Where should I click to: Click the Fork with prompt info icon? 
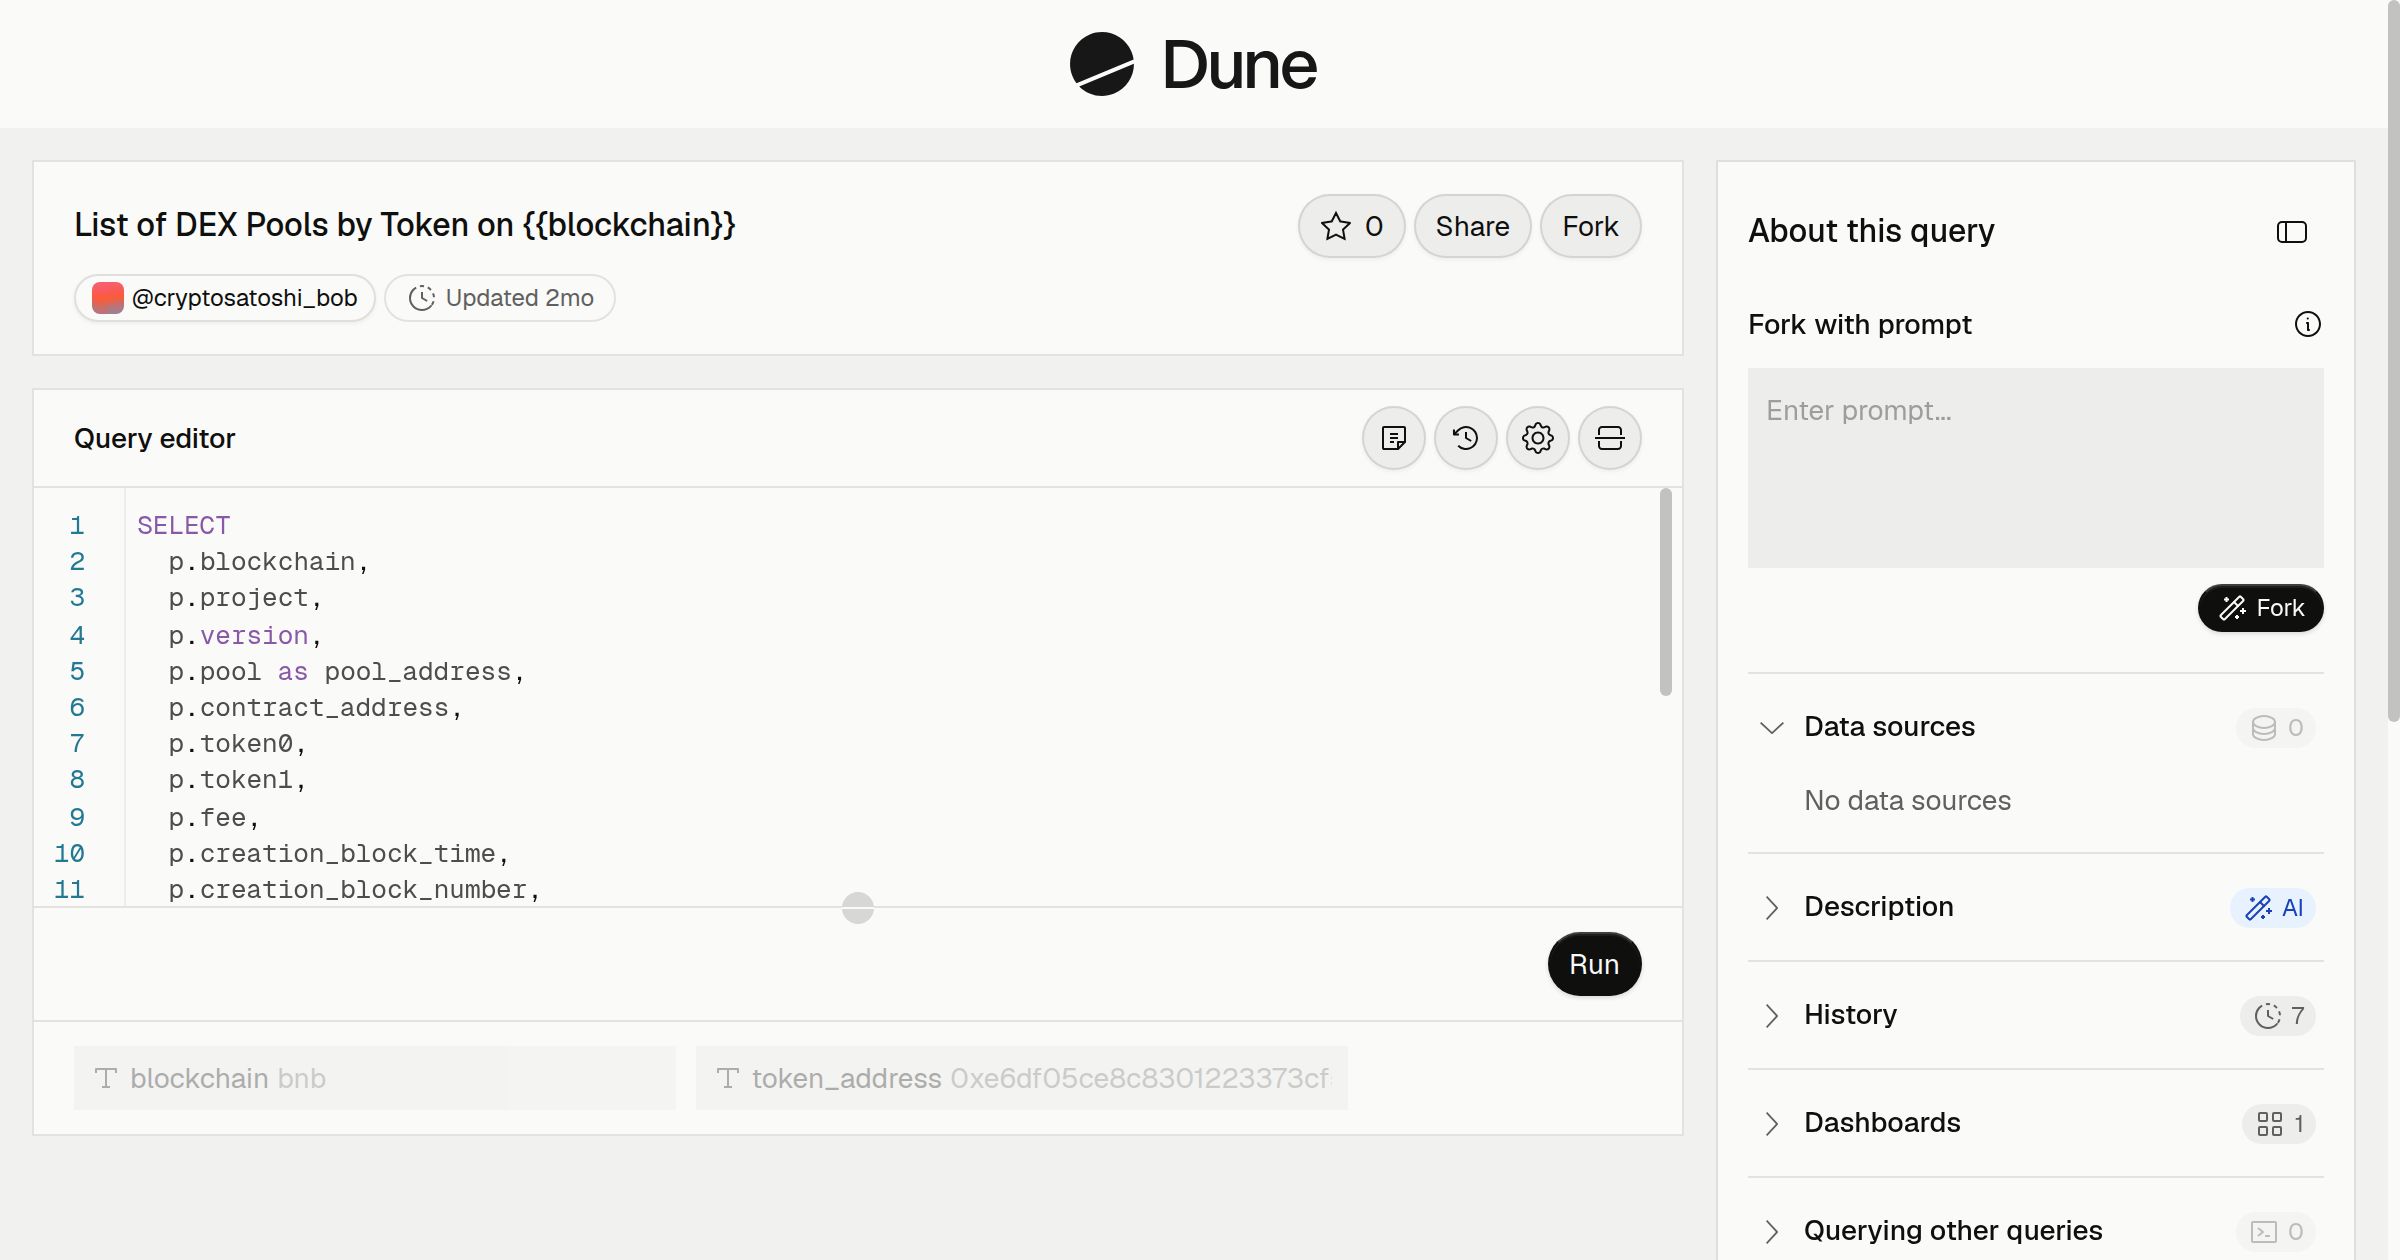(x=2308, y=324)
